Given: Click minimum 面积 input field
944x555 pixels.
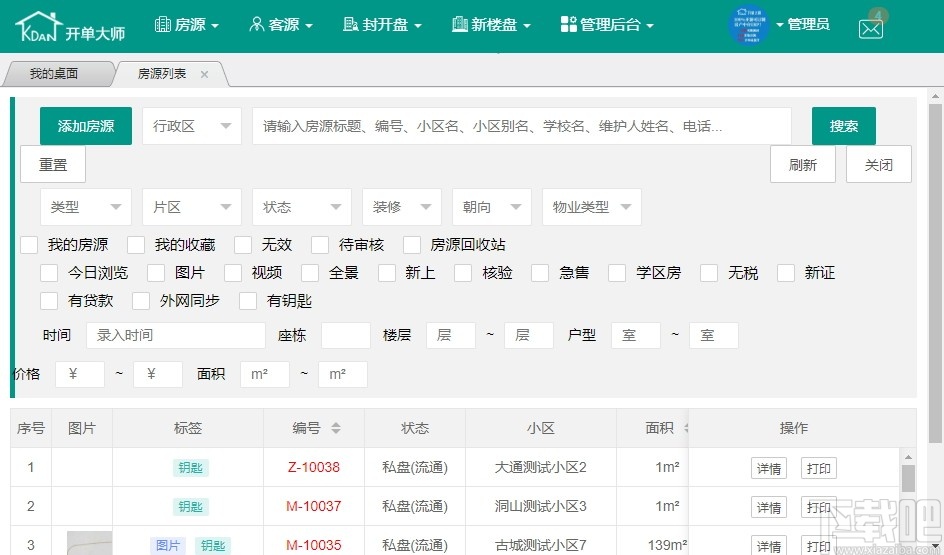Looking at the screenshot, I should tap(265, 374).
